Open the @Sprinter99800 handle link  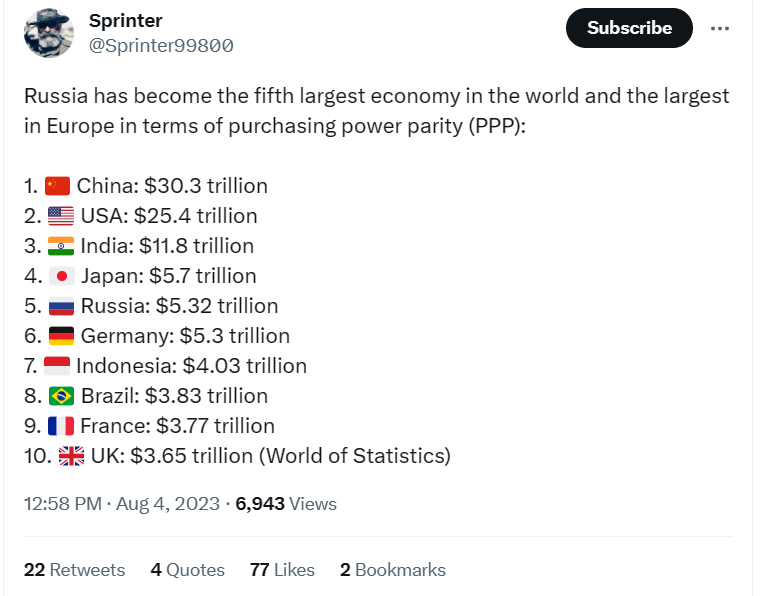click(162, 45)
